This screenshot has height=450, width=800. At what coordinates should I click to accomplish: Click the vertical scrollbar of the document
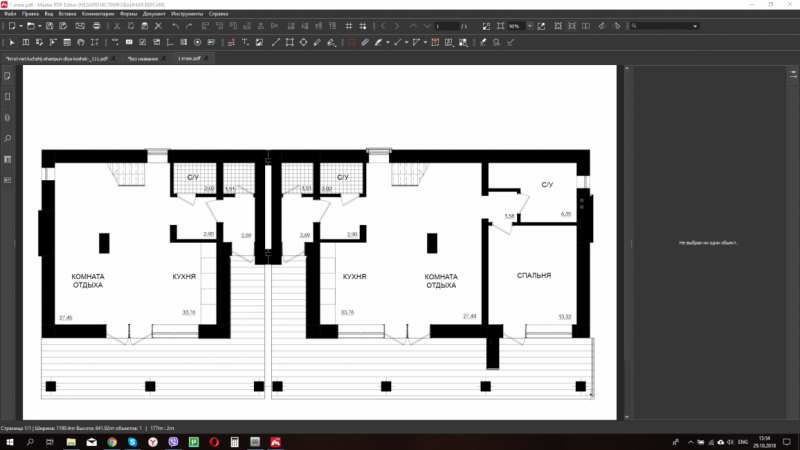point(627,242)
